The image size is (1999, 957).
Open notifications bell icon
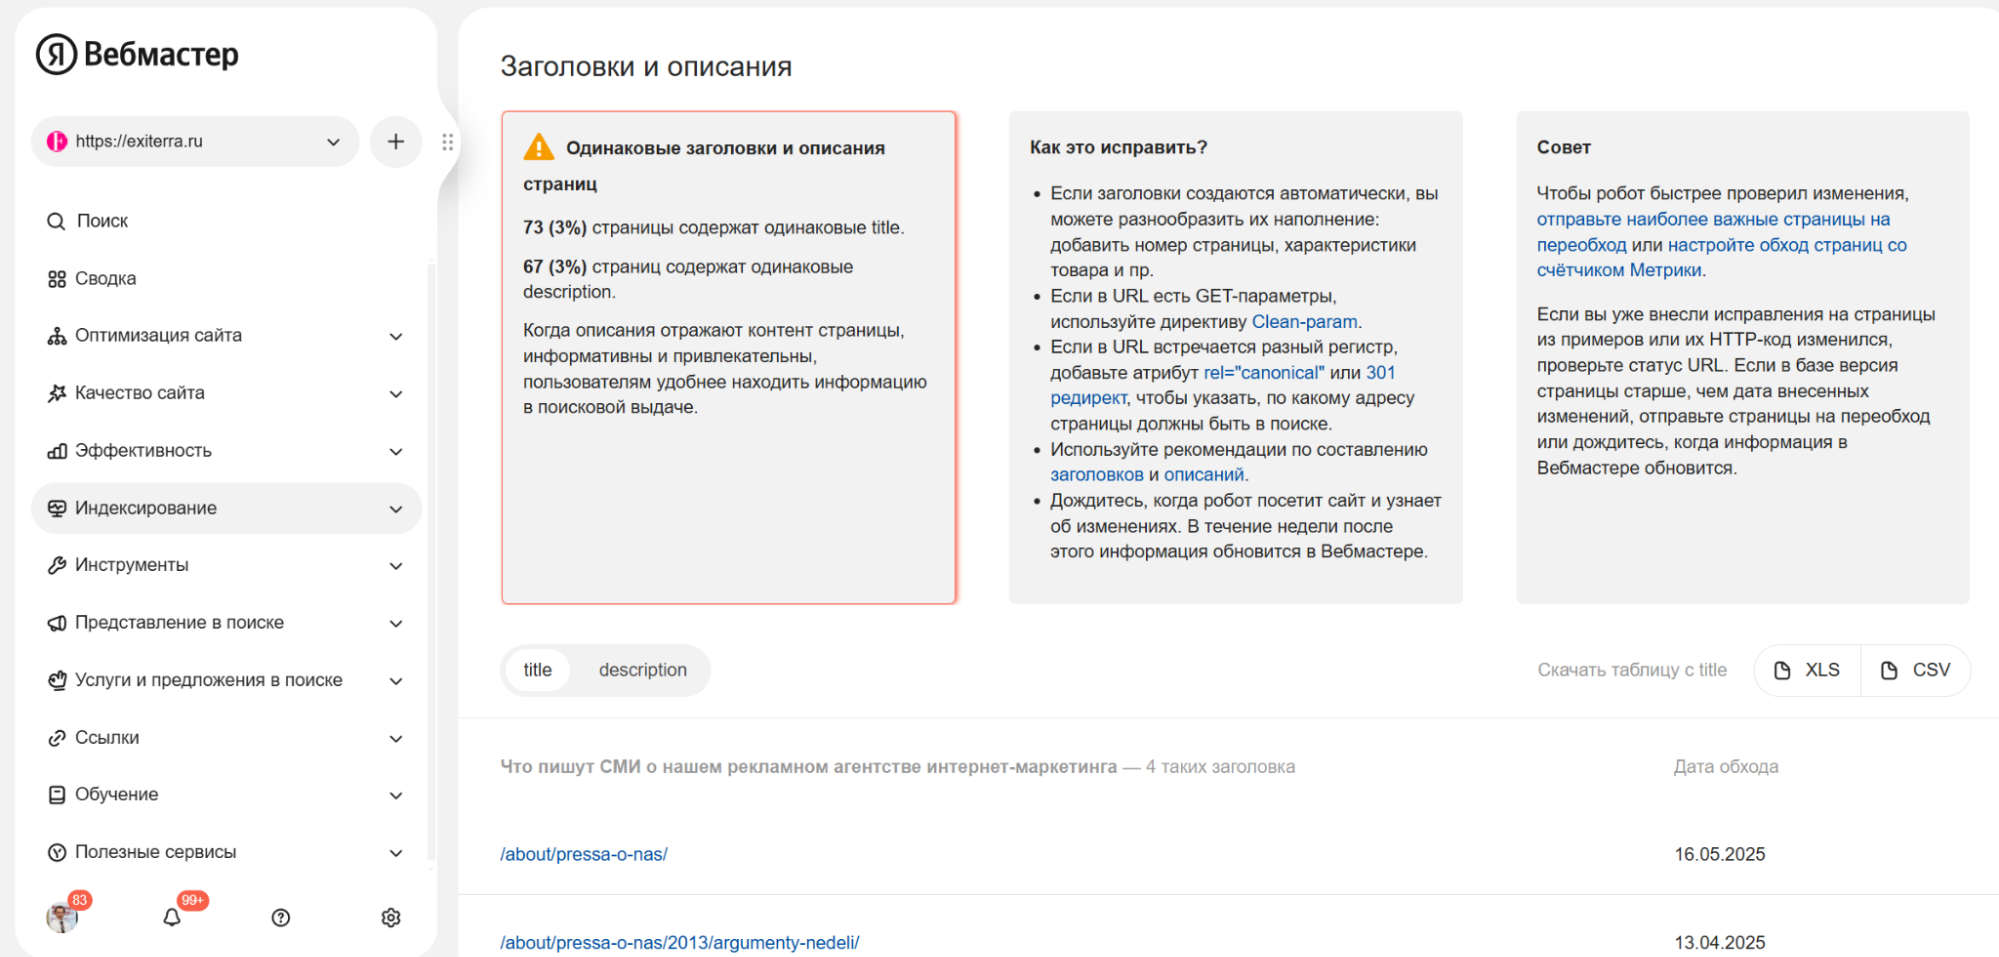172,917
